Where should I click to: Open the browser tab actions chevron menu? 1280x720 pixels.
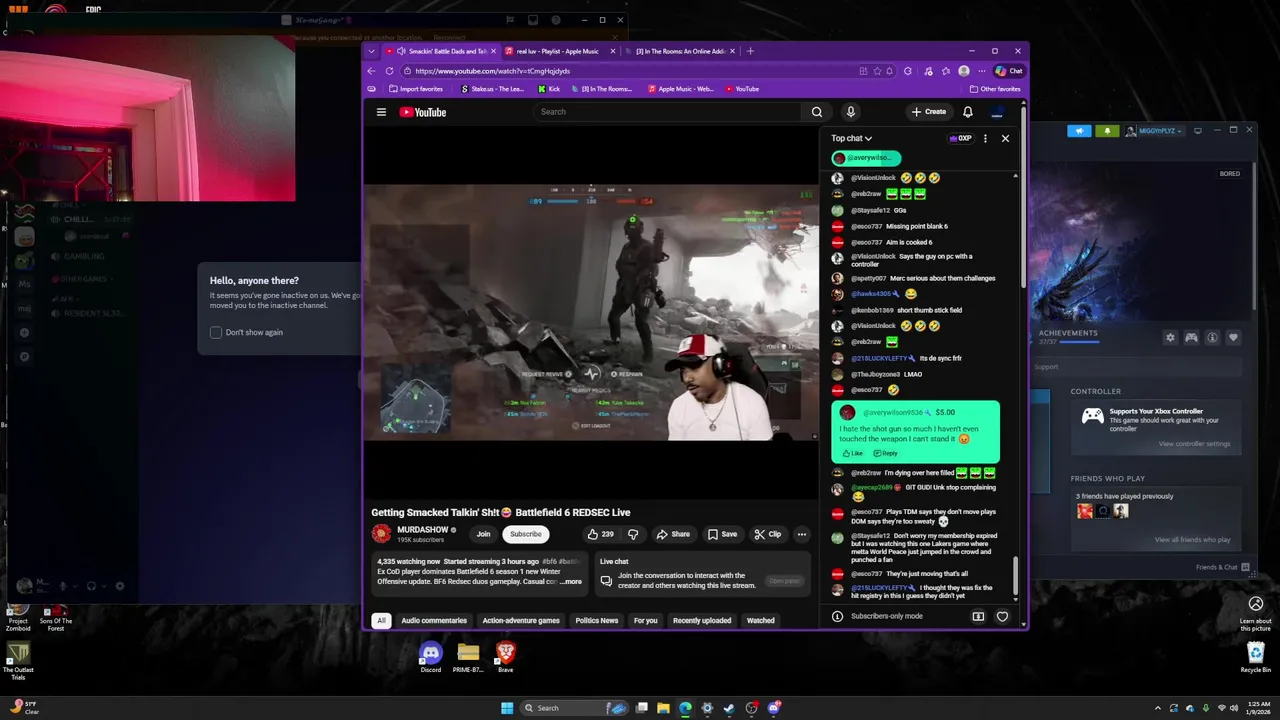pos(372,51)
